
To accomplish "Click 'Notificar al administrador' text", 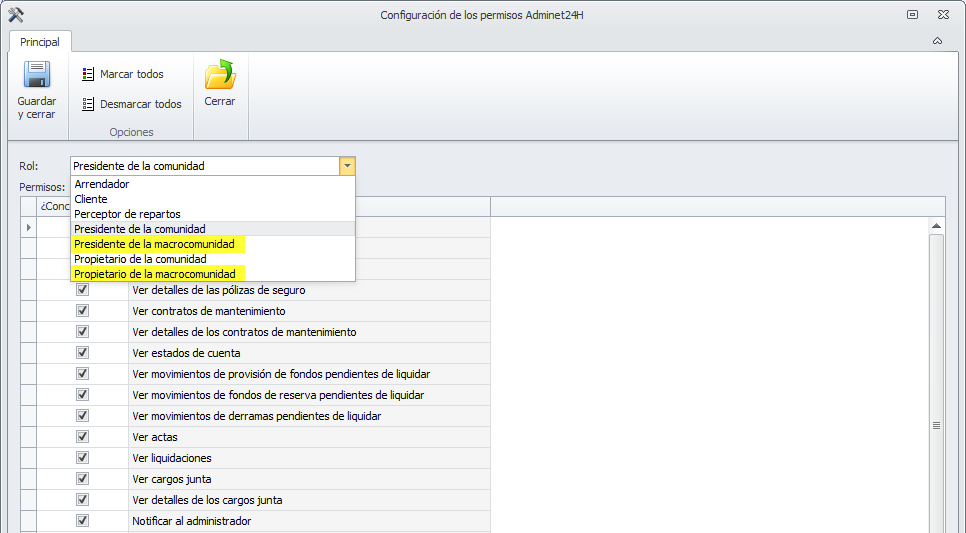I will coord(192,521).
